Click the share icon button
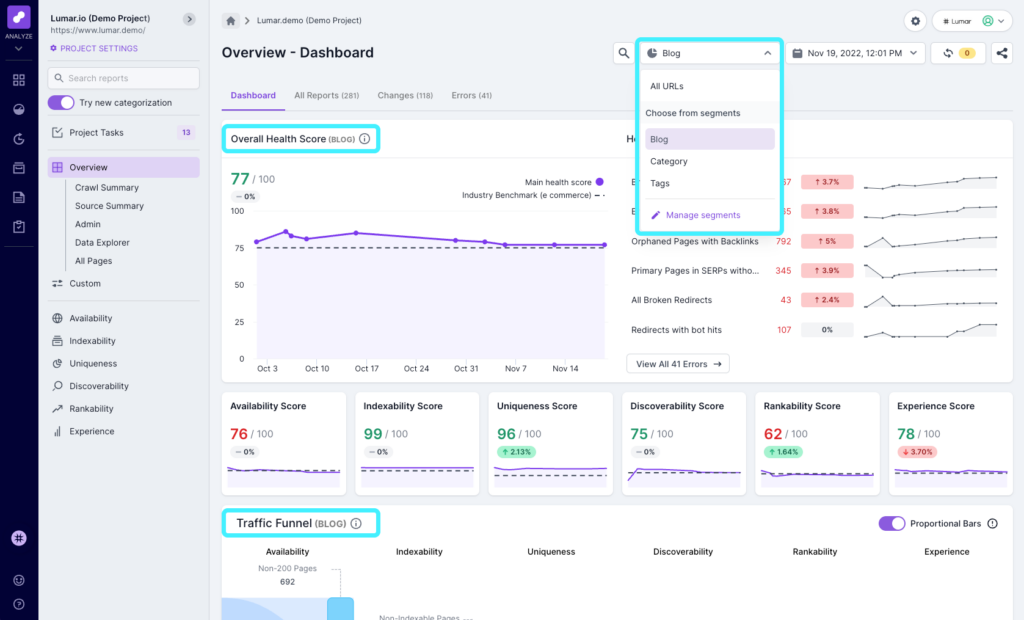 tap(1002, 53)
